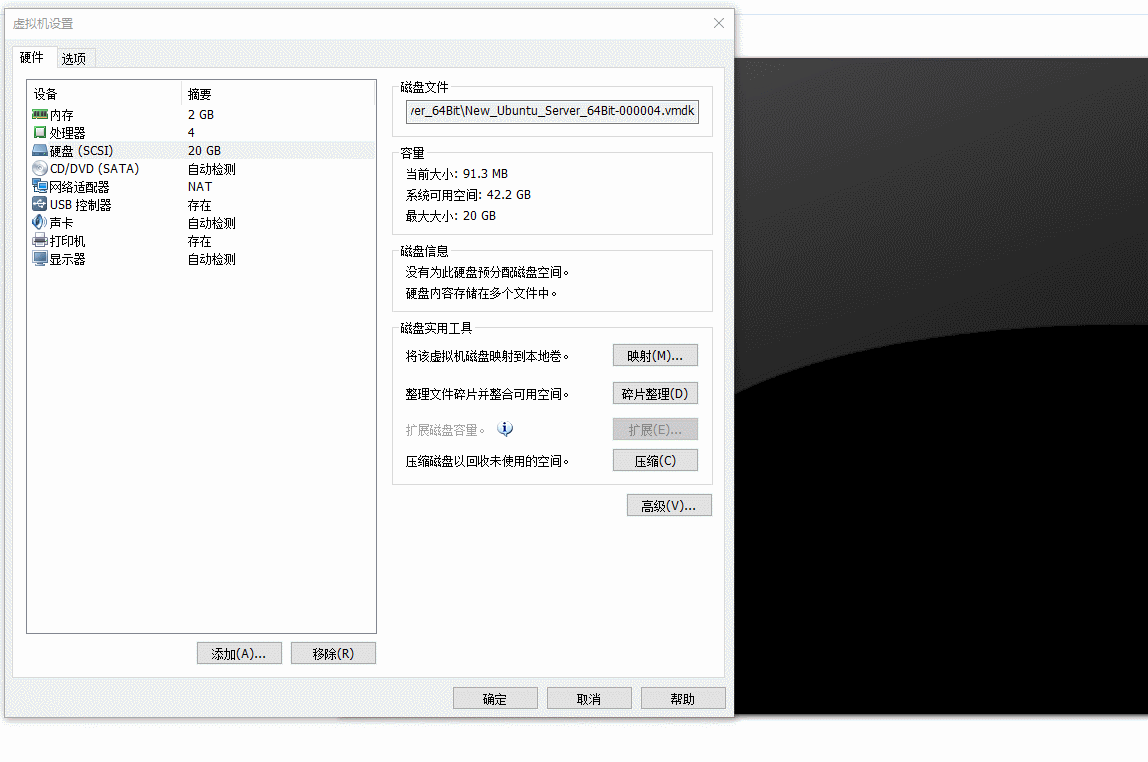This screenshot has height=762, width=1148.
Task: Click the 碎片整理(D) button
Action: pyautogui.click(x=655, y=394)
